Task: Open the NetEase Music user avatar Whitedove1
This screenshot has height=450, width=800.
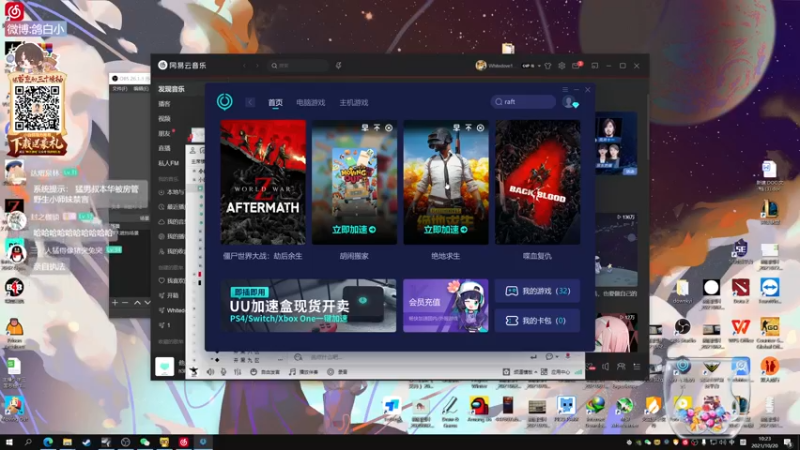Action: [481, 65]
